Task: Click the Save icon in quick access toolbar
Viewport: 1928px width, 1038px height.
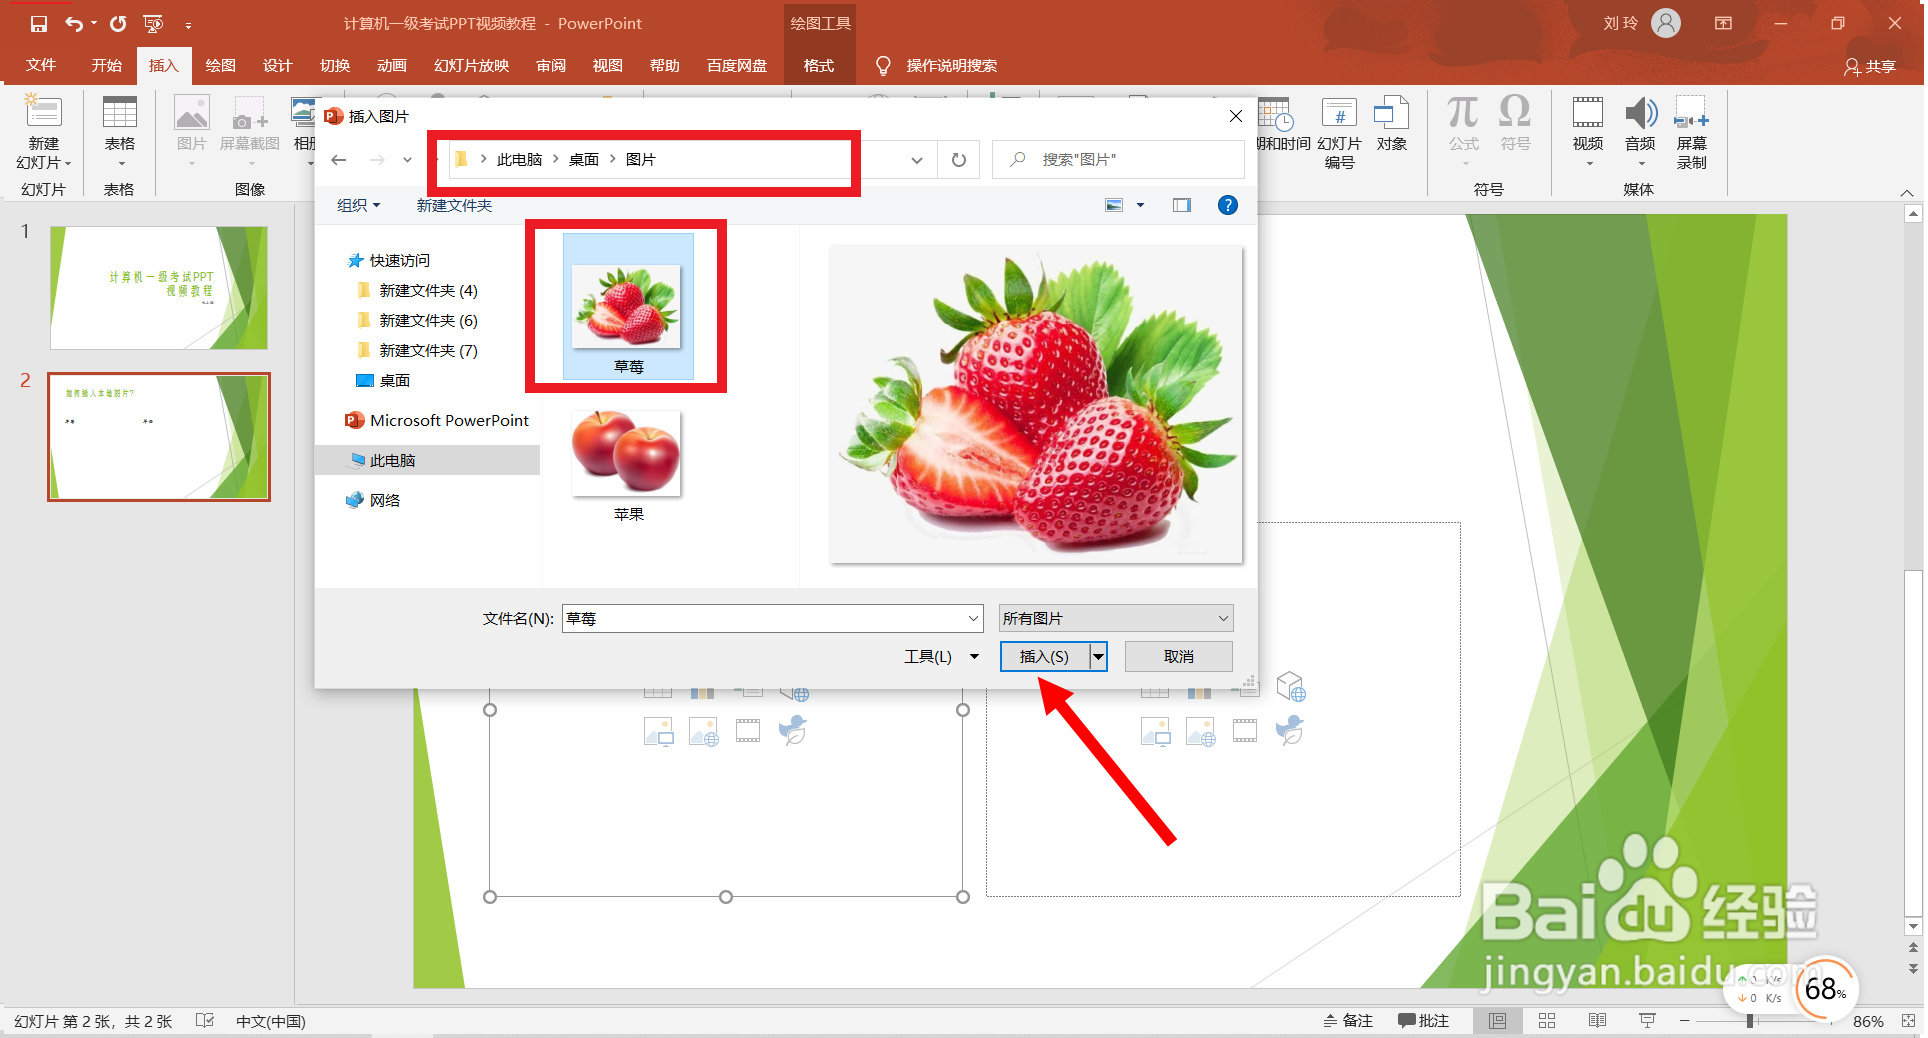Action: [x=38, y=23]
